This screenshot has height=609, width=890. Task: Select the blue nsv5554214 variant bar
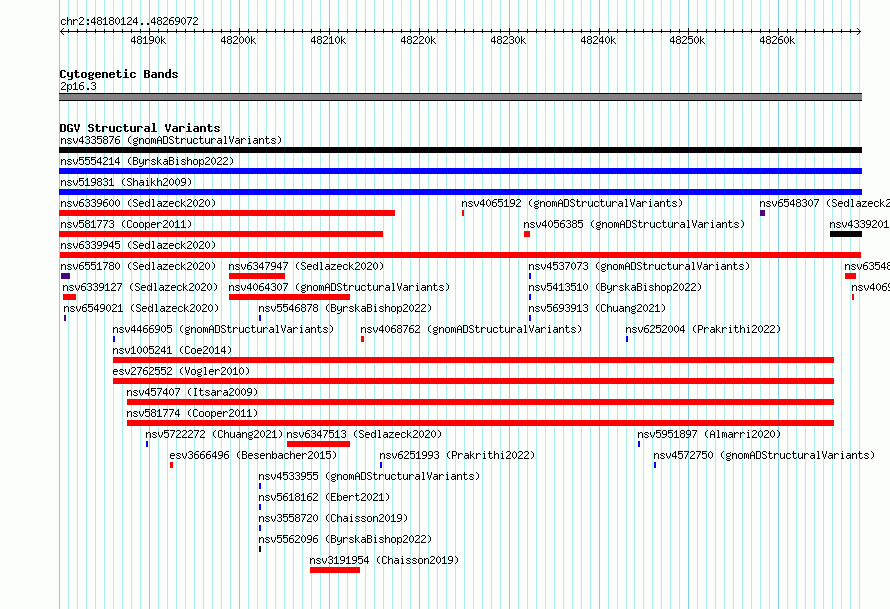[460, 171]
